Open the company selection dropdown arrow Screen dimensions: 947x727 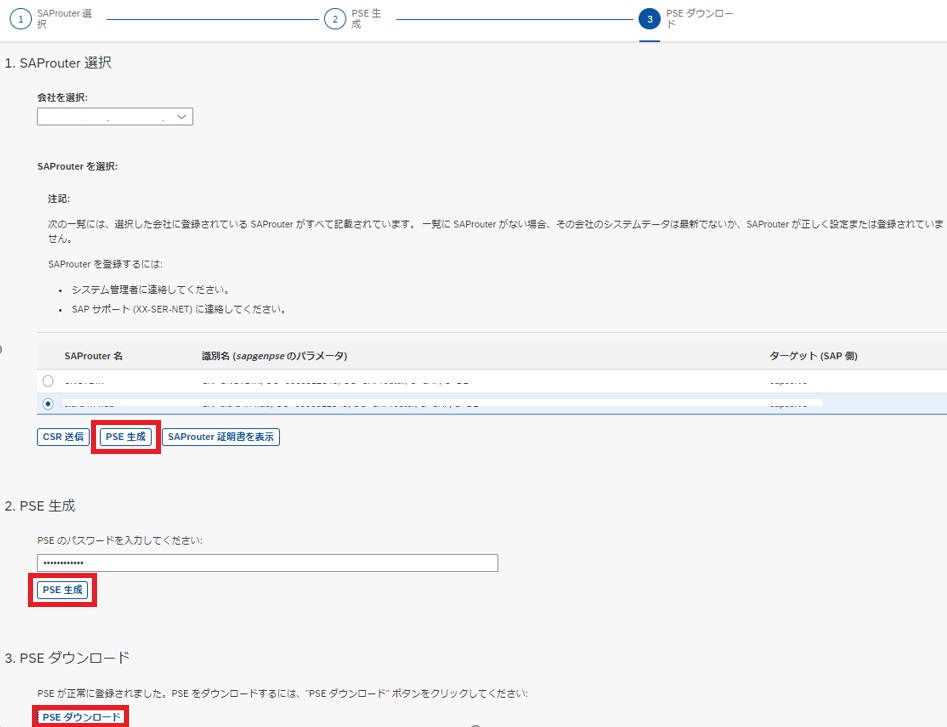pos(181,117)
